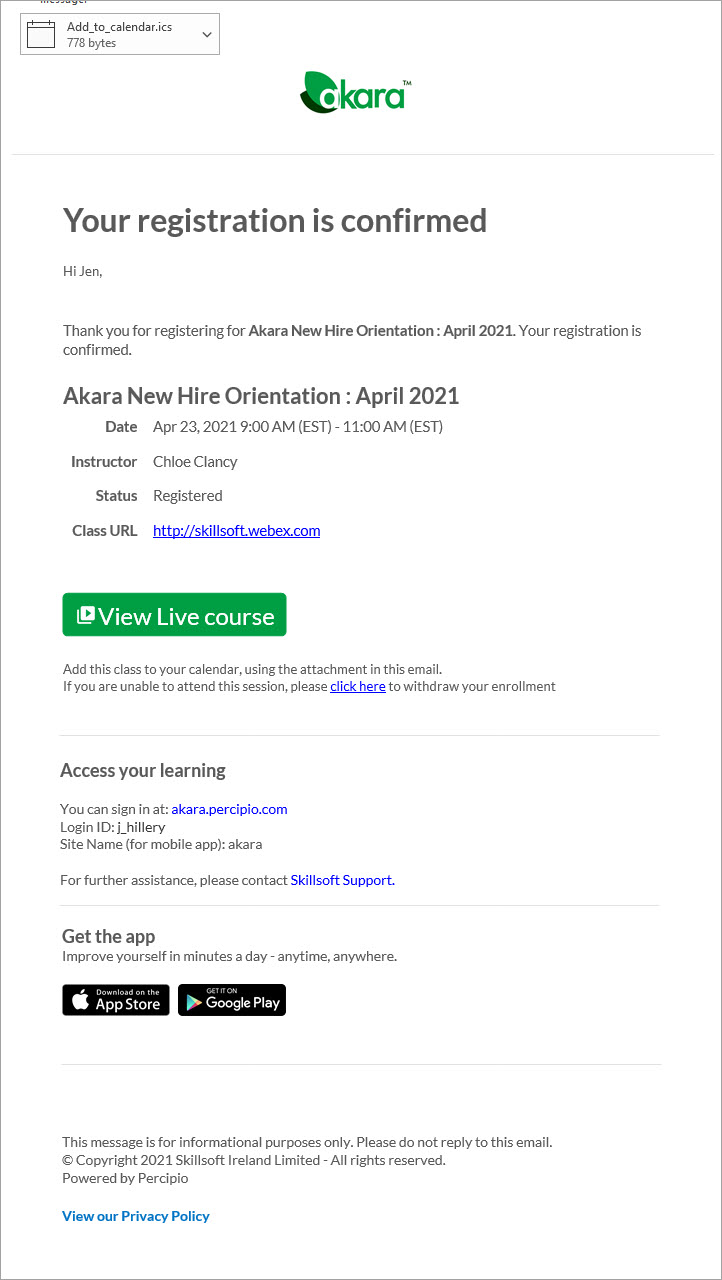
Task: Expand the Add_to_calendar.ics attachment dropdown arrow
Action: tap(207, 35)
